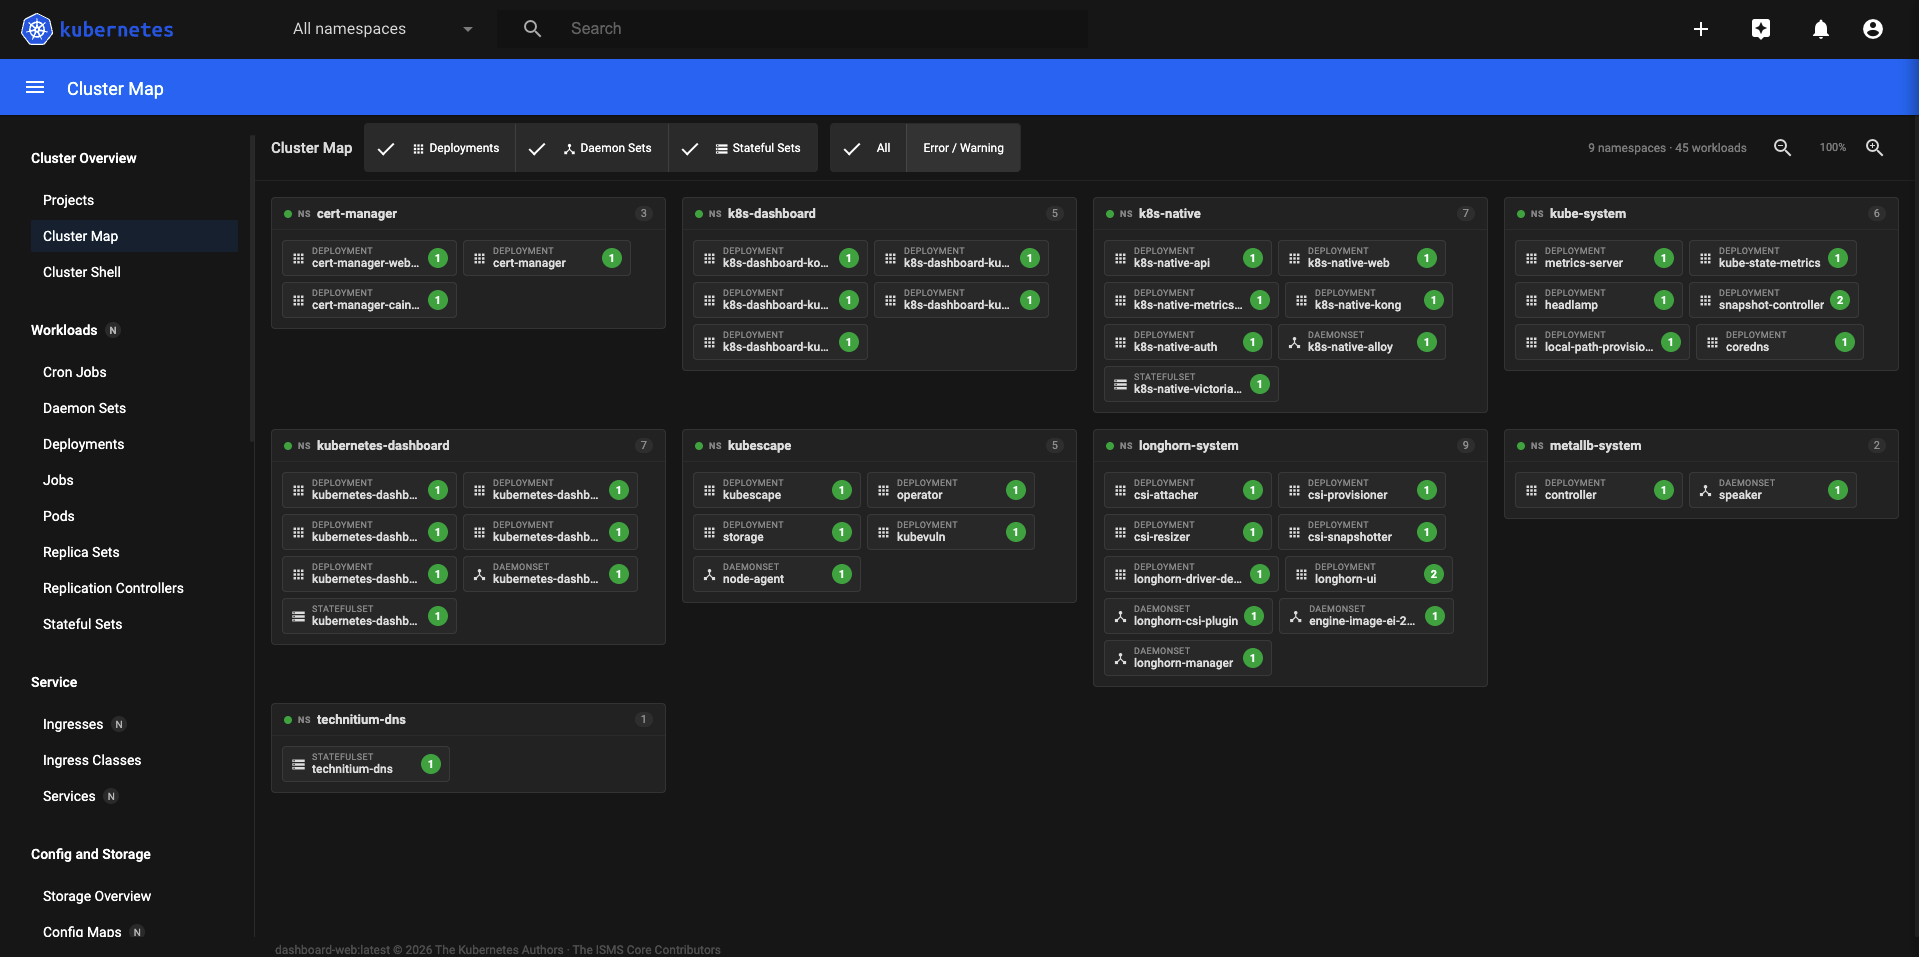
Task: Click the csi-attacher deployment icon
Action: pyautogui.click(x=1120, y=490)
